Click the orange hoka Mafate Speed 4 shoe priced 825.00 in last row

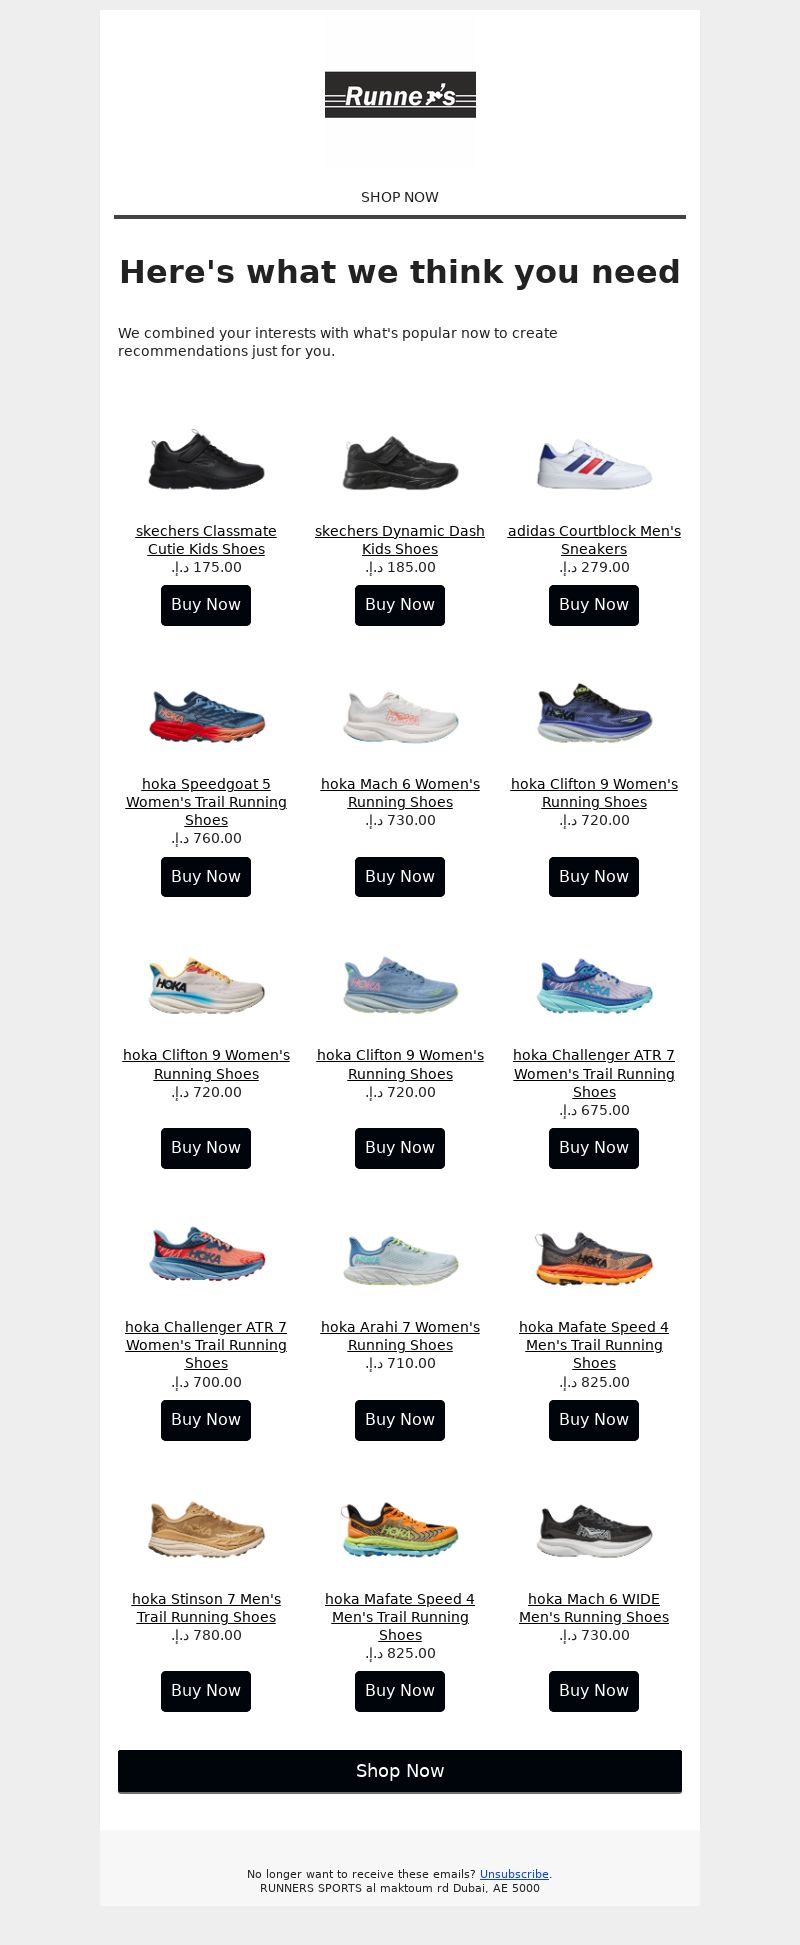400,1529
